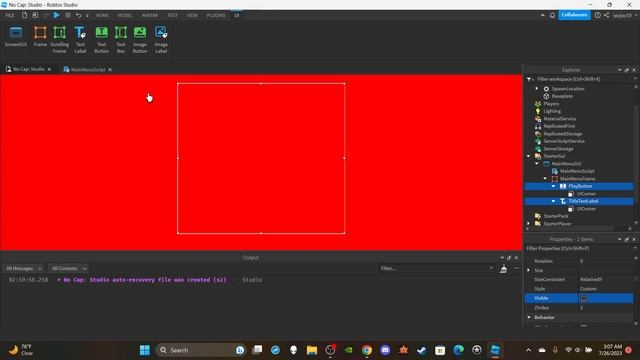Expand the SpawnLocation tree node
Screen dimensions: 640x360
pos(537,89)
